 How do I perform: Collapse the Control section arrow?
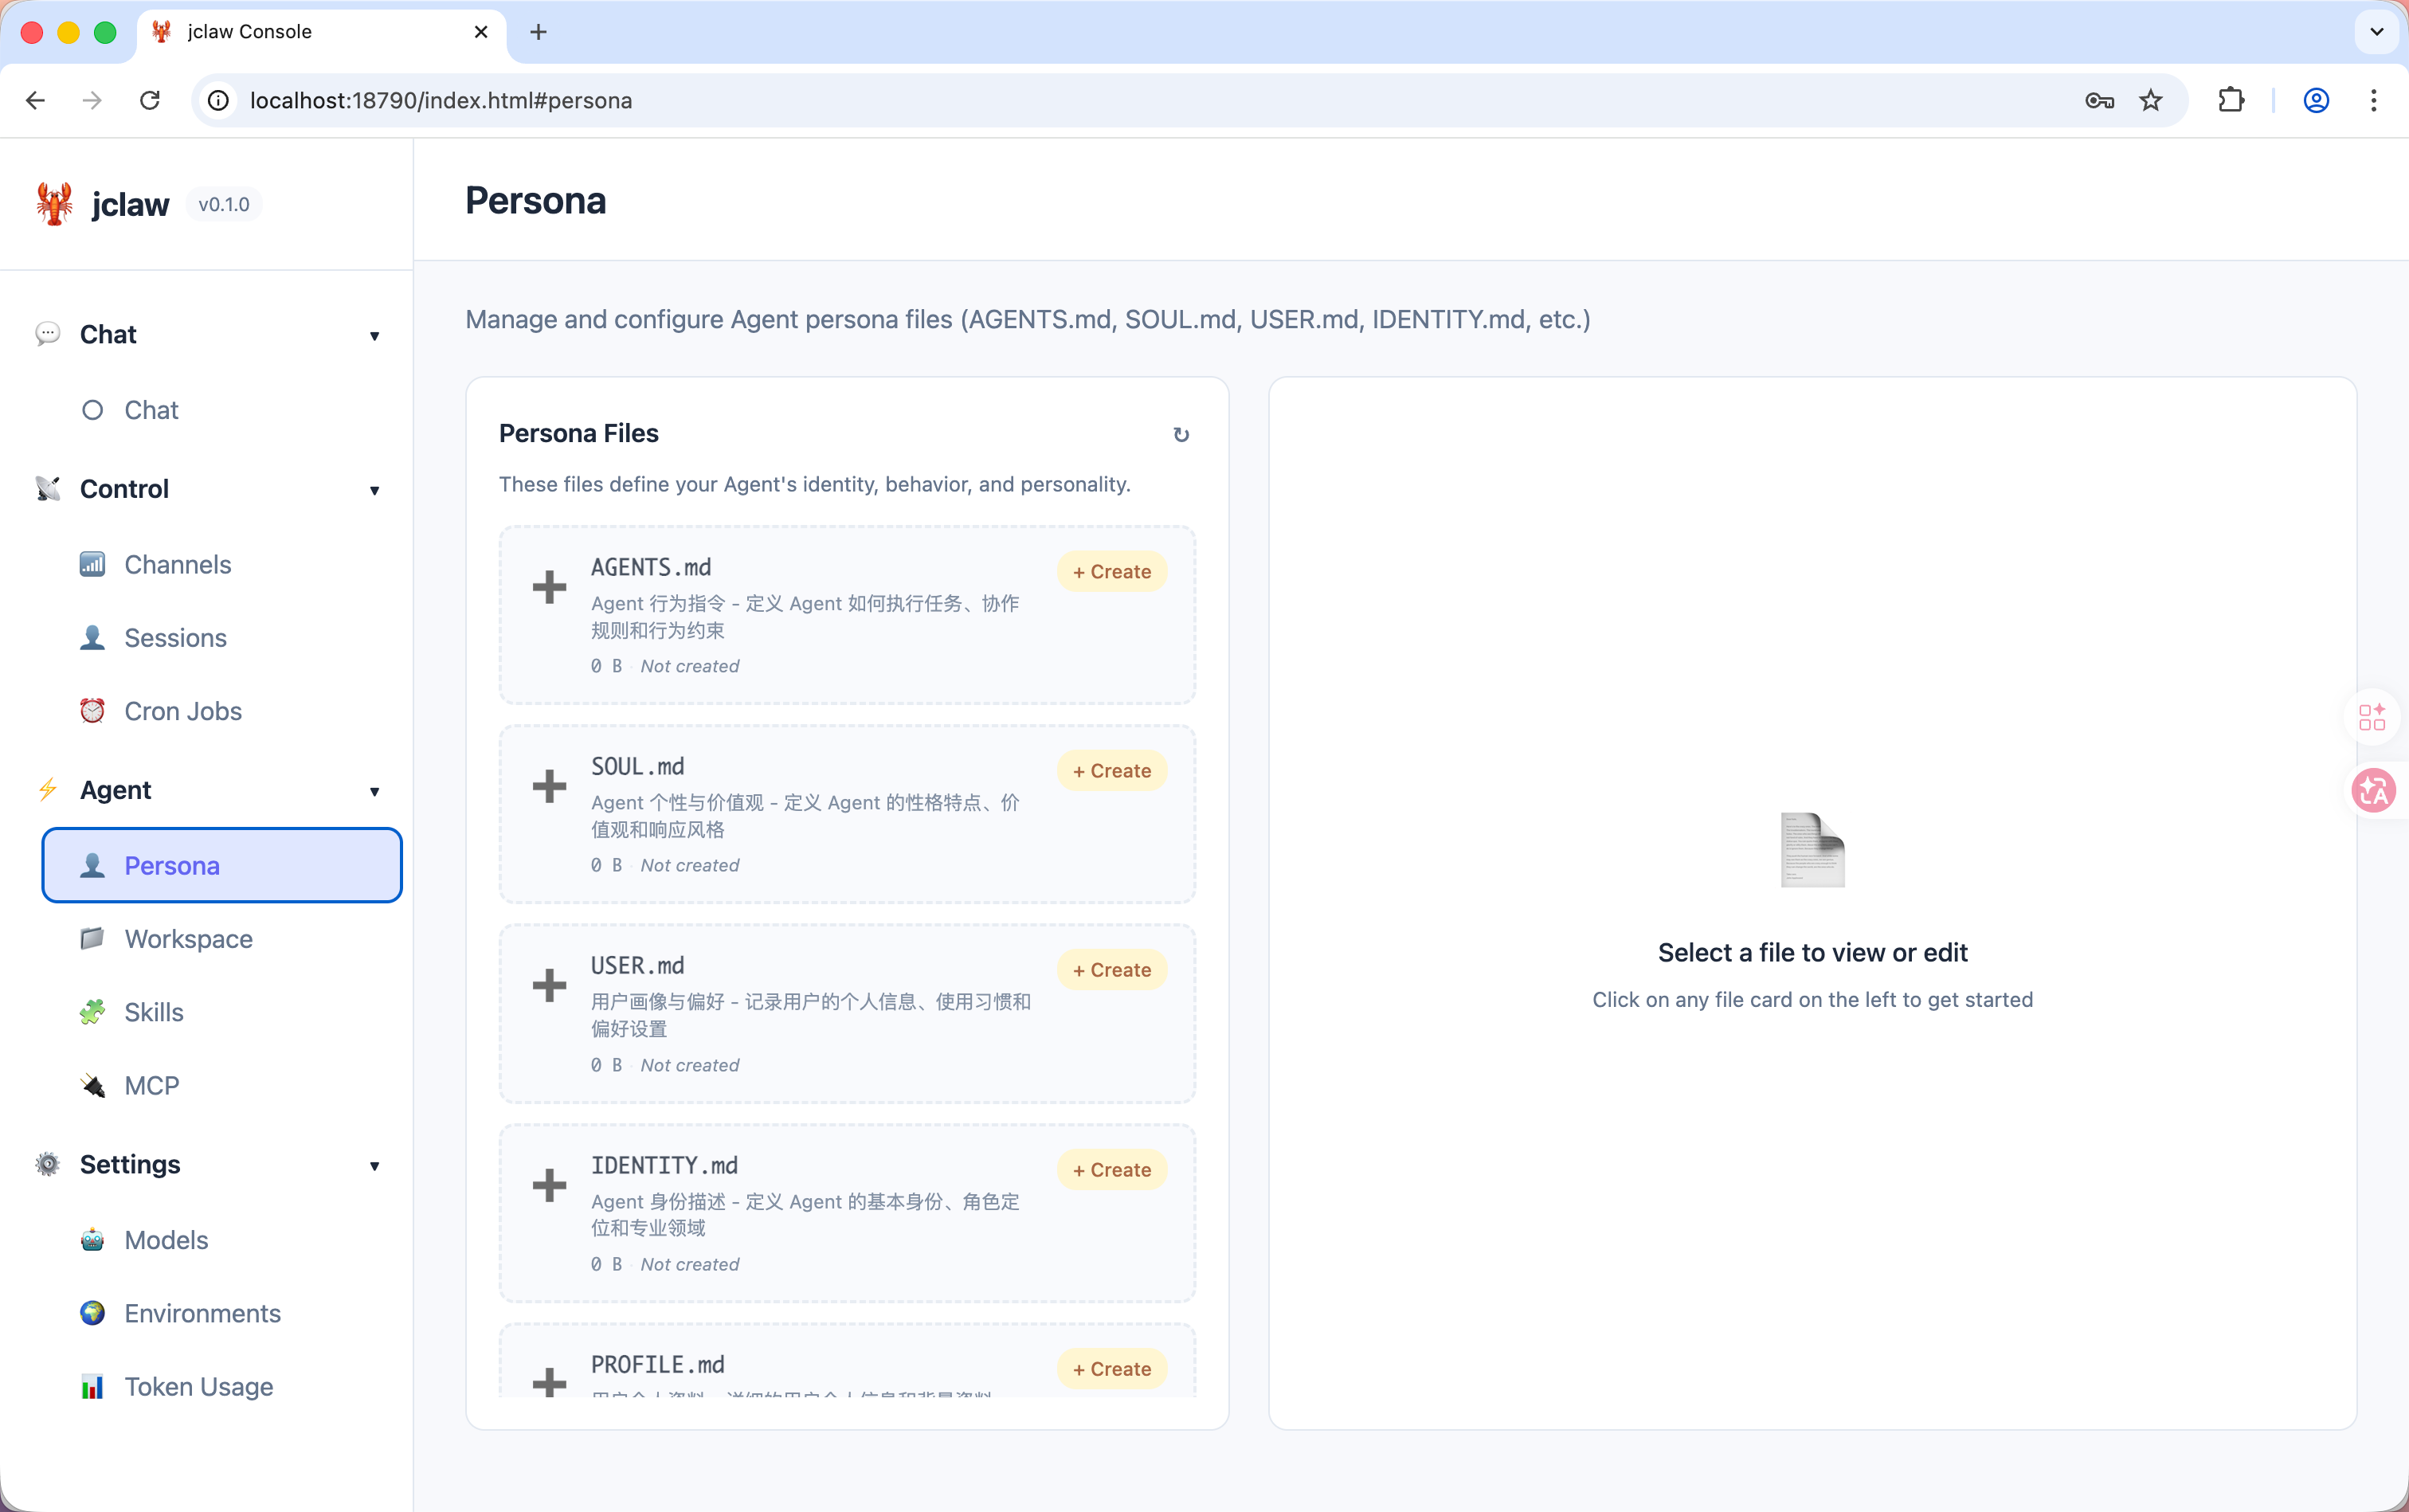pos(374,490)
